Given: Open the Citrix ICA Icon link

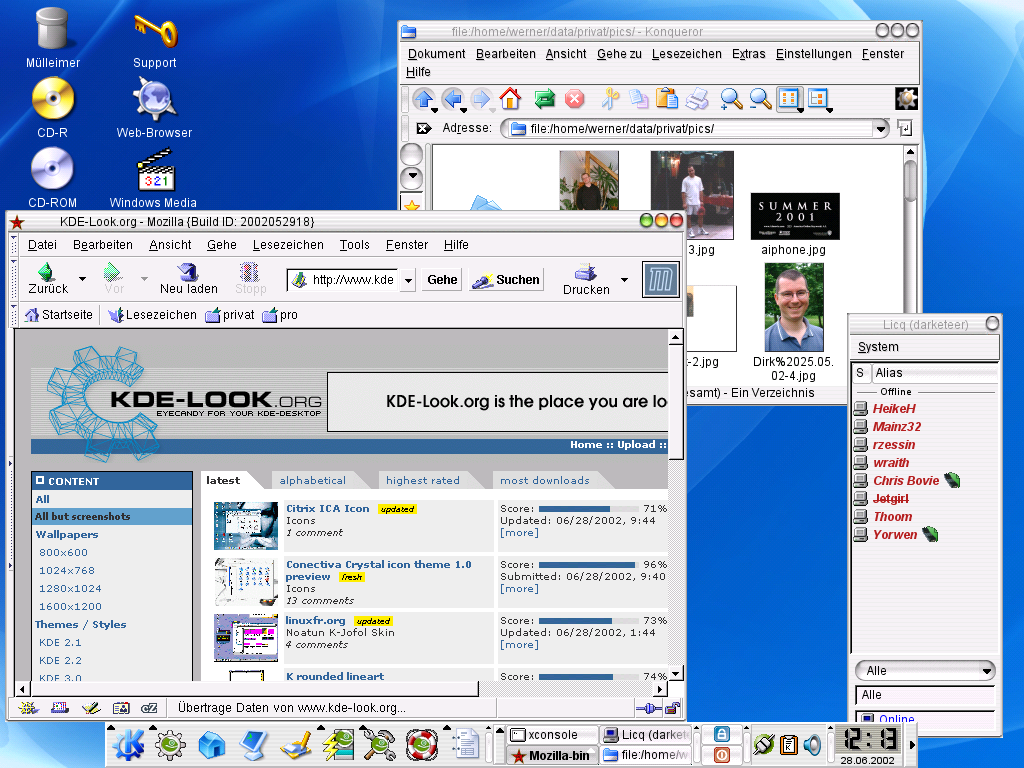Looking at the screenshot, I should tap(327, 508).
